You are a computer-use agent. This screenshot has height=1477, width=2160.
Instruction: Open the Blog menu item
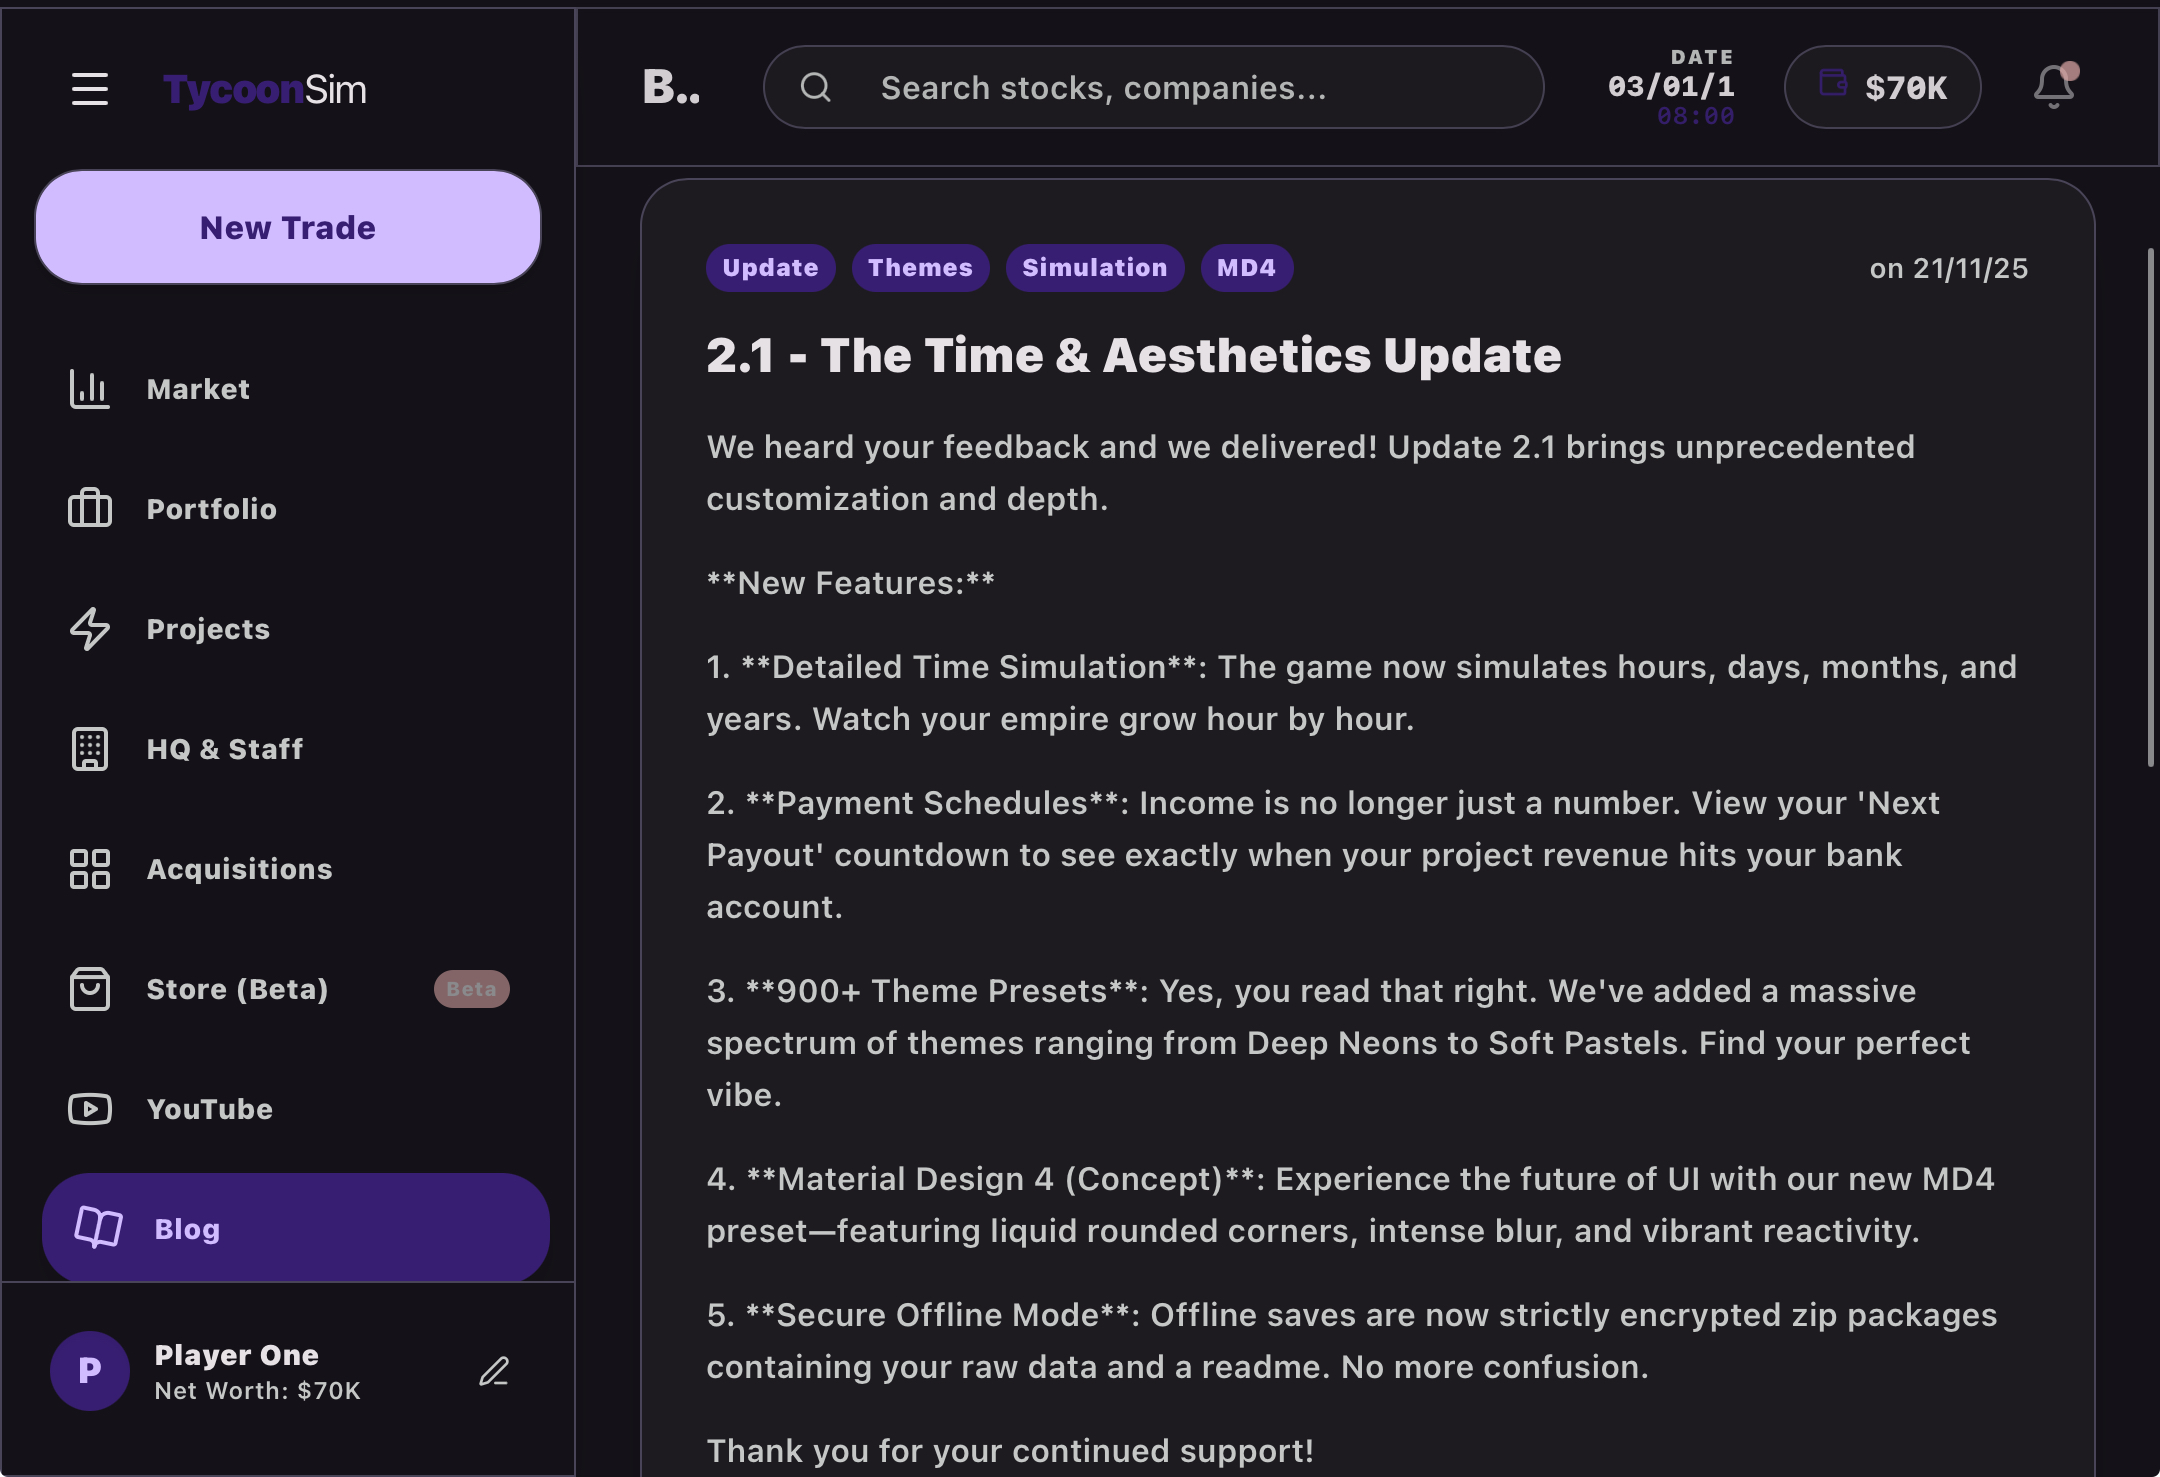(295, 1228)
